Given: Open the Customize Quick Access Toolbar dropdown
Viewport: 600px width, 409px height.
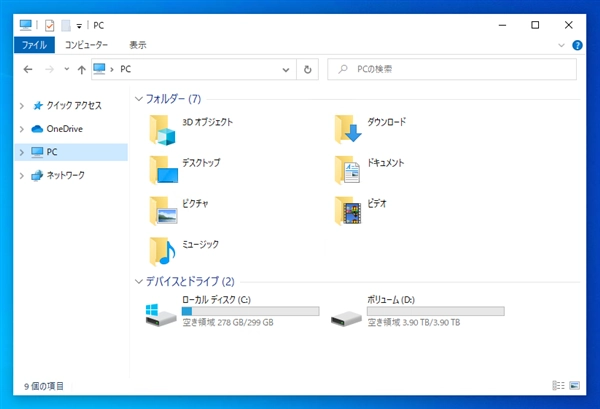Looking at the screenshot, I should point(79,26).
